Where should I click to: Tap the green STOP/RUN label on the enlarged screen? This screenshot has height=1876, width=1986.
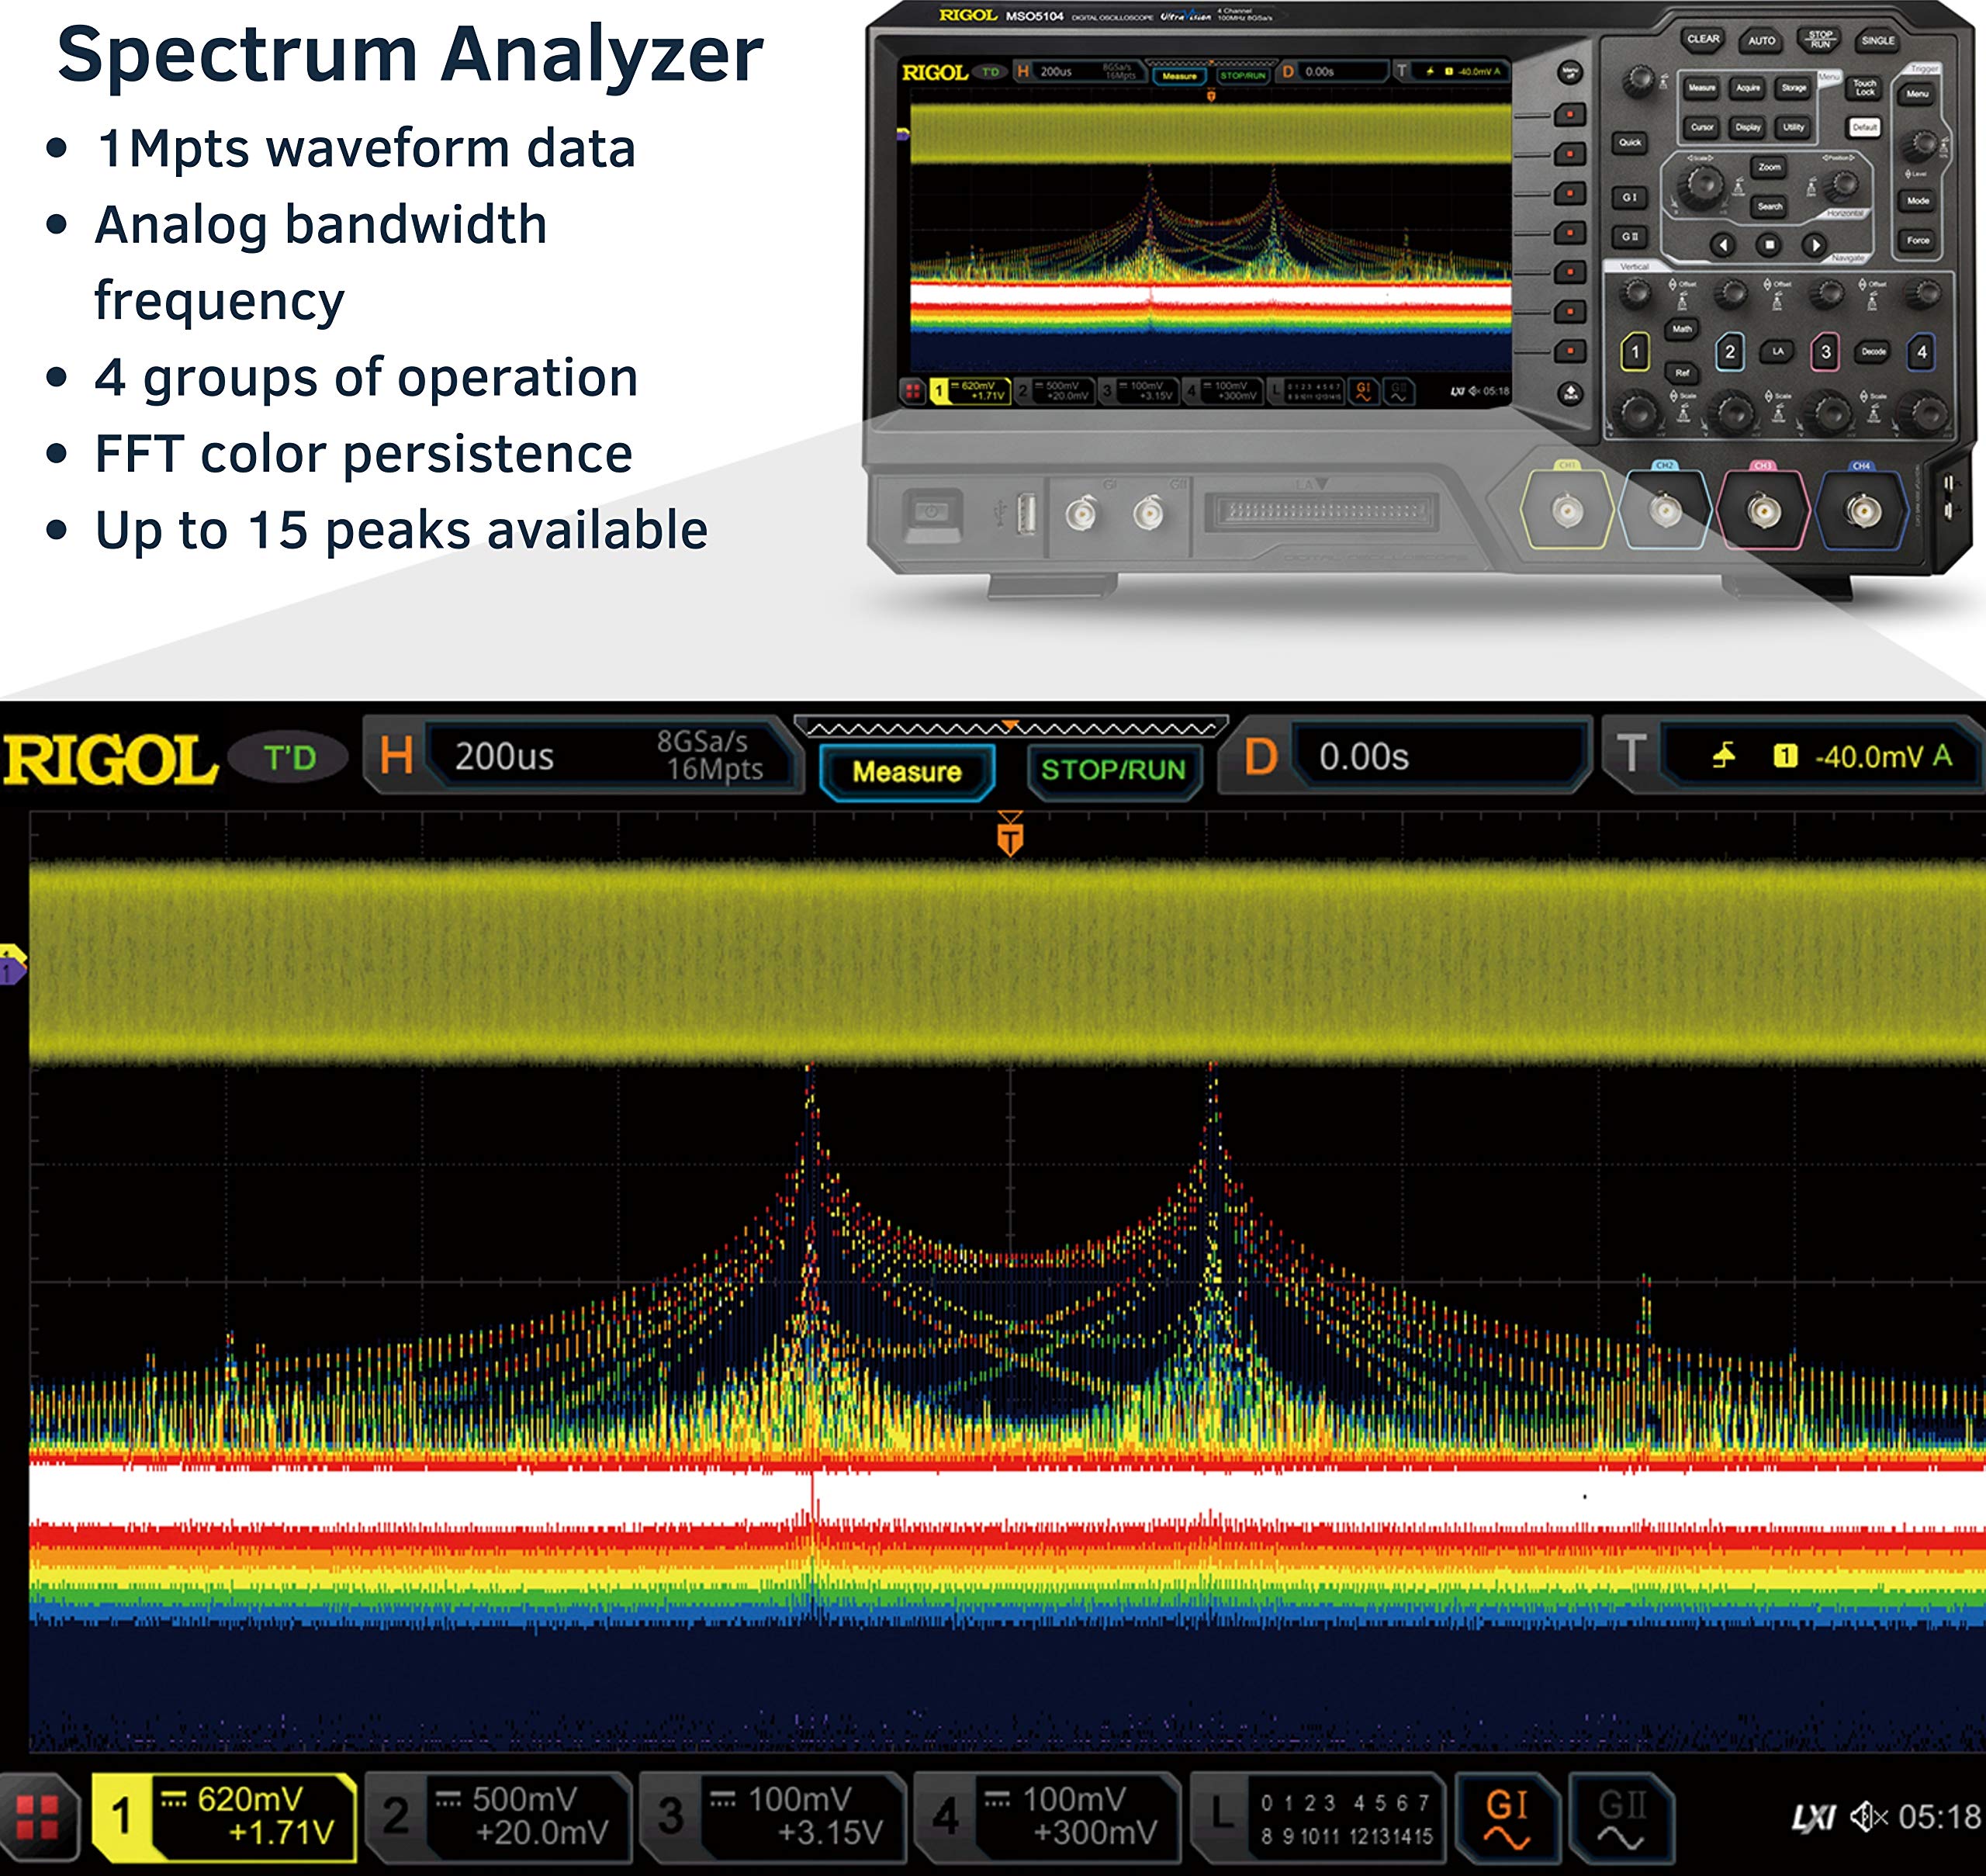coord(1113,770)
